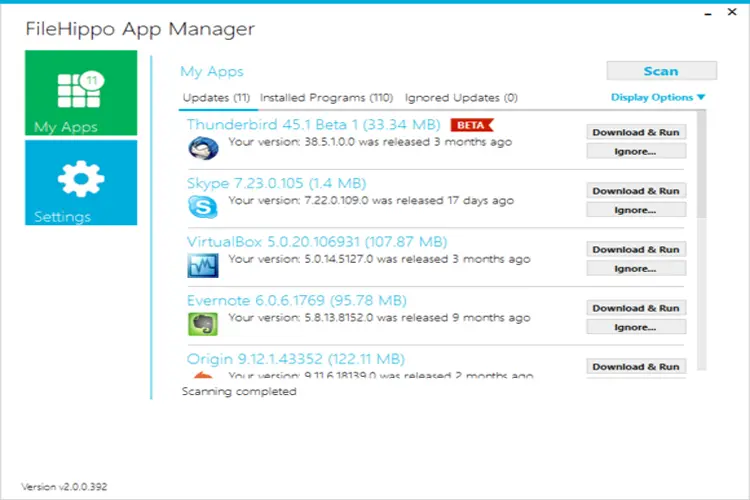750x500 pixels.
Task: Click the 11 updates badge on My Apps
Action: point(92,81)
